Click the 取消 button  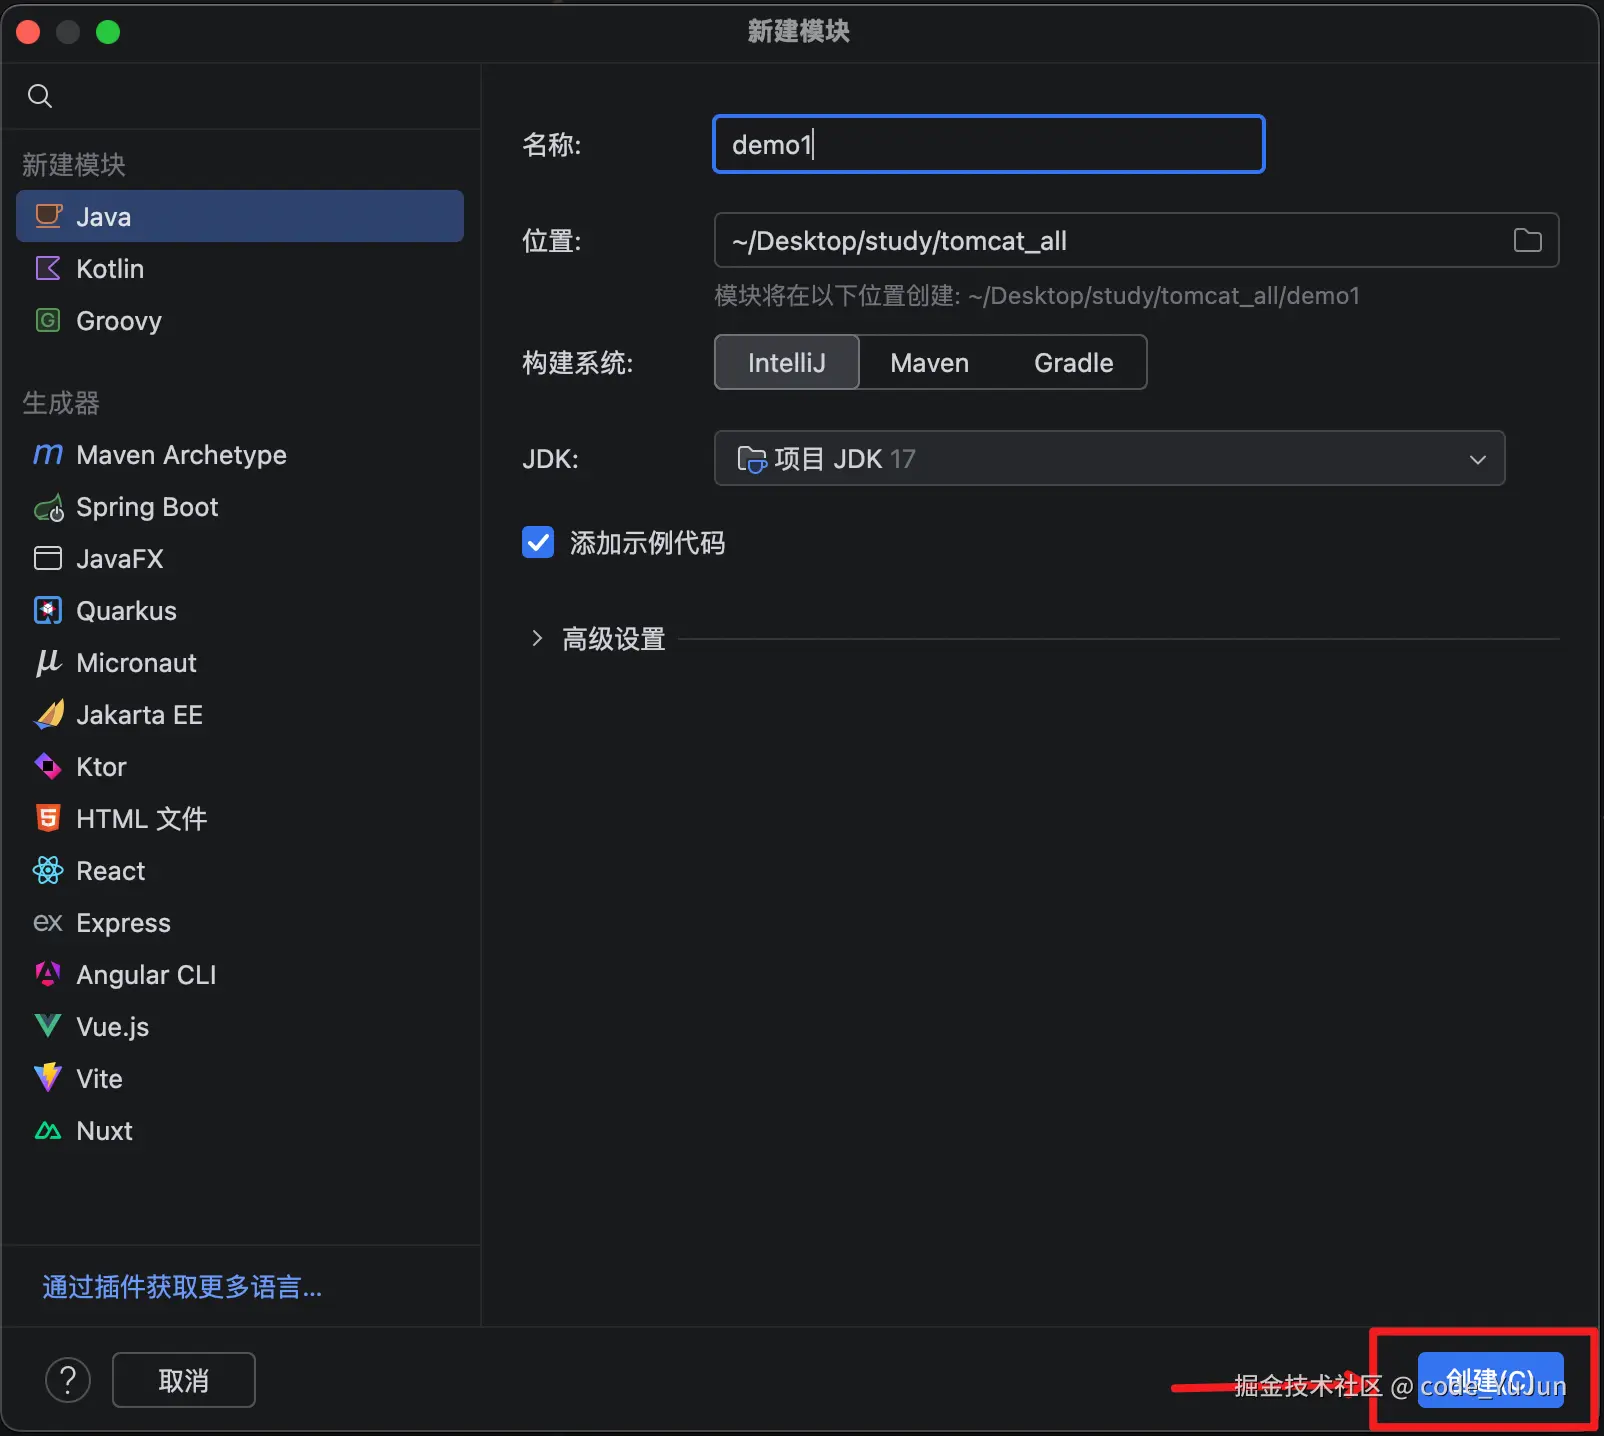184,1380
